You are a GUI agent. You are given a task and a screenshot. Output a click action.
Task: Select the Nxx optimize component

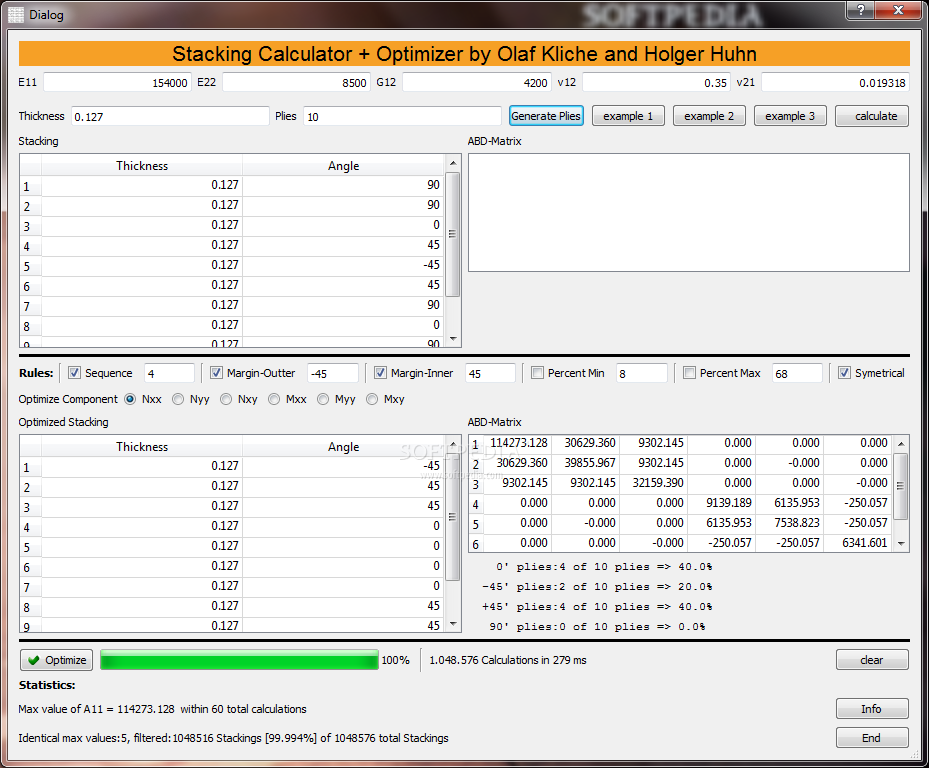click(x=130, y=399)
